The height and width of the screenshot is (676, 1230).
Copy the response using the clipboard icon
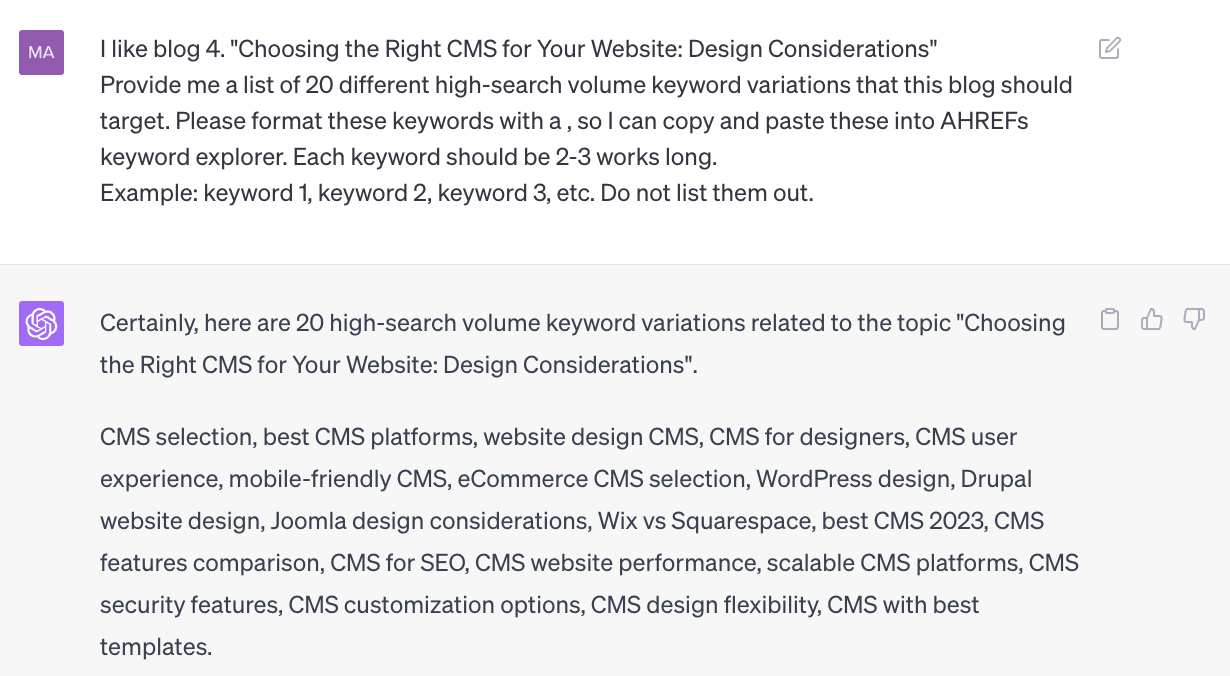tap(1109, 320)
